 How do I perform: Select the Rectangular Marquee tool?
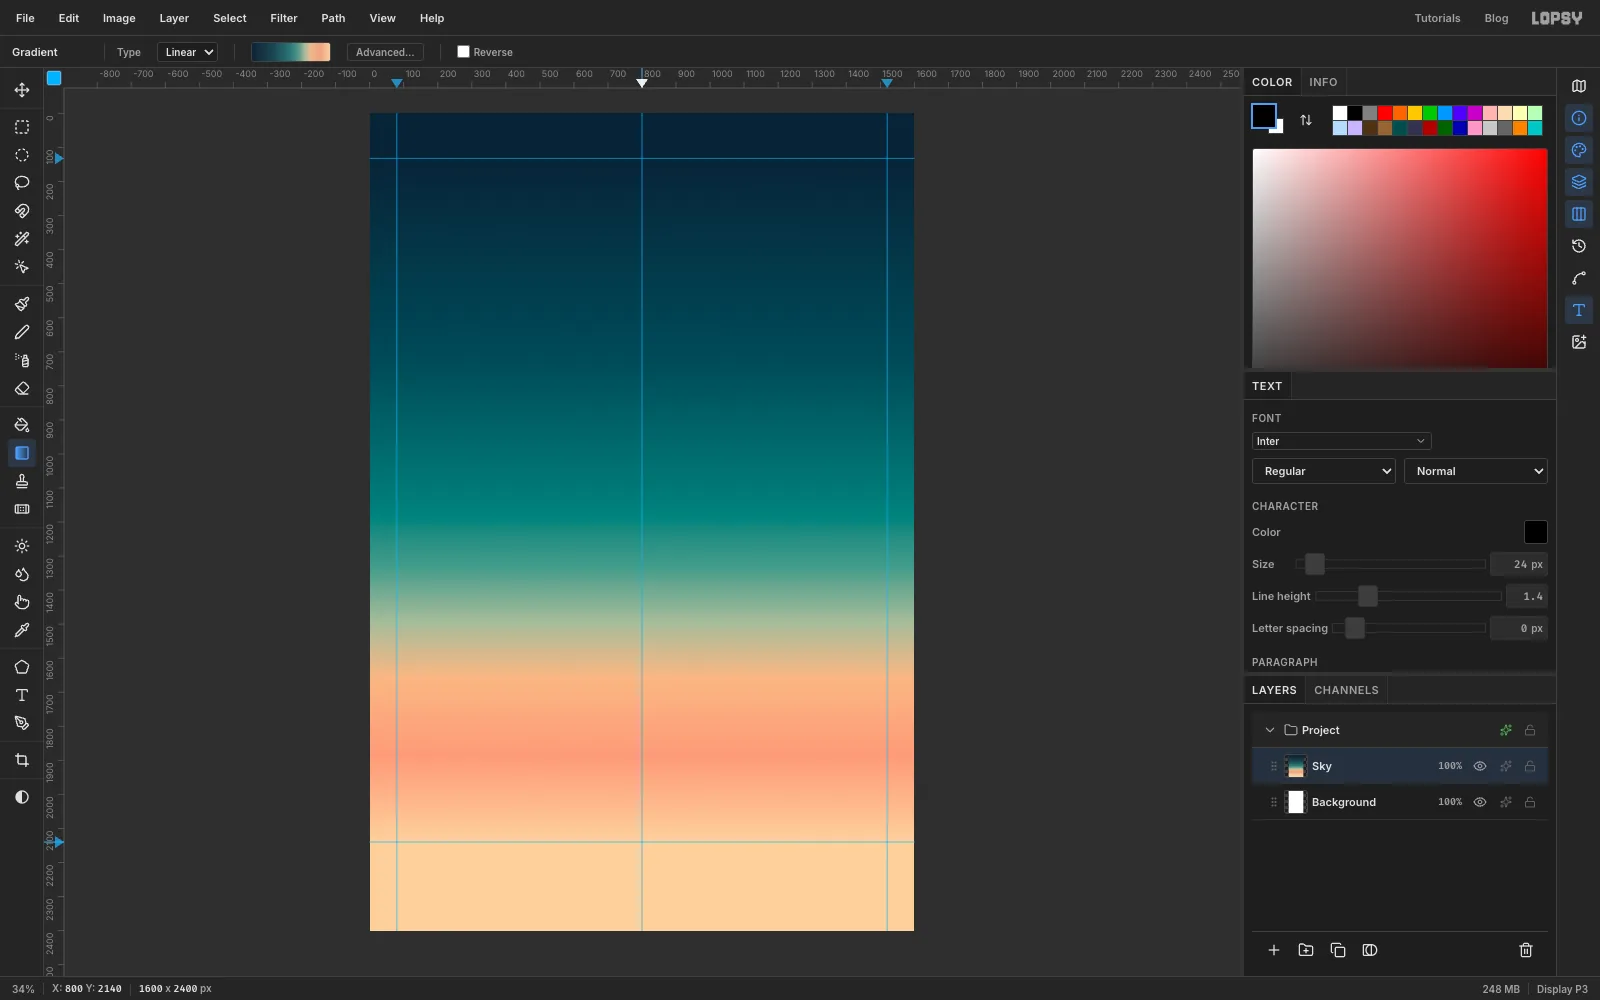click(x=22, y=127)
